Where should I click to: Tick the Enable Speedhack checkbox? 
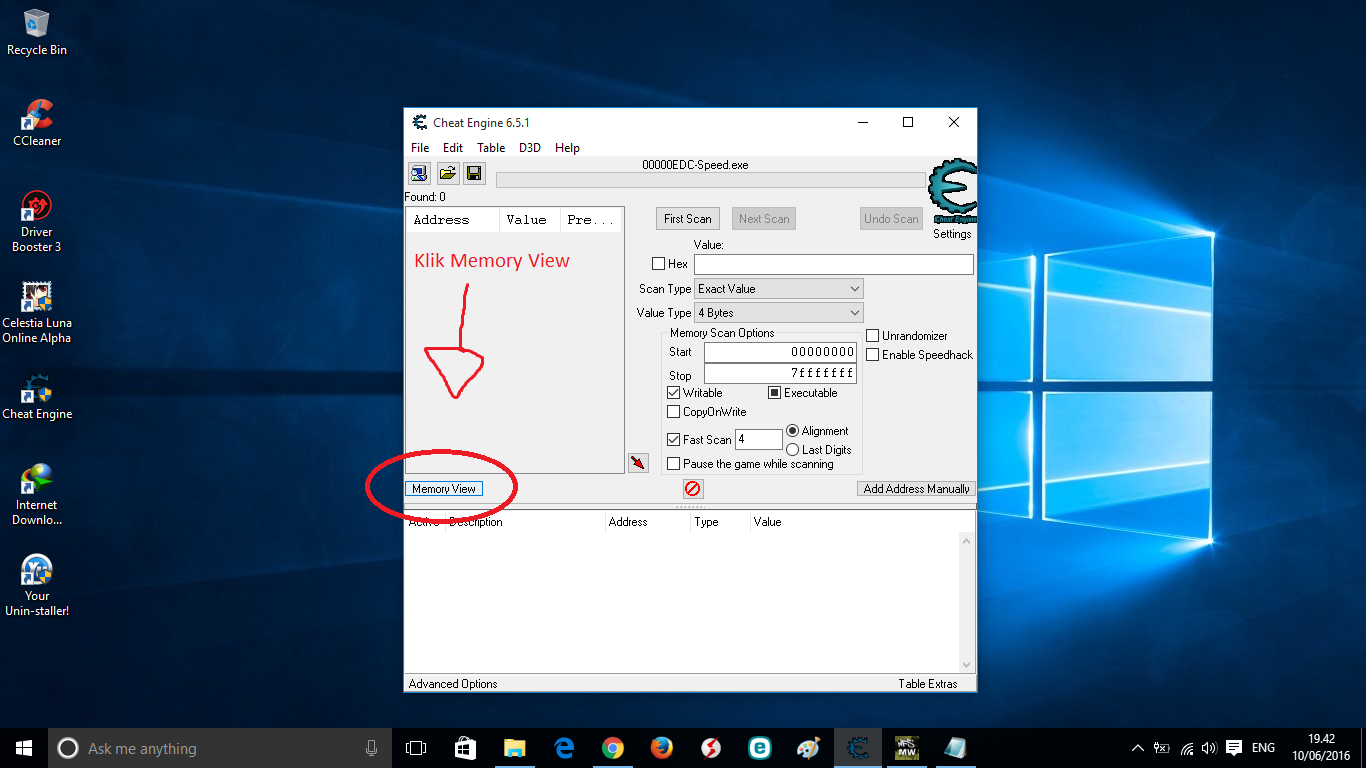[x=872, y=355]
